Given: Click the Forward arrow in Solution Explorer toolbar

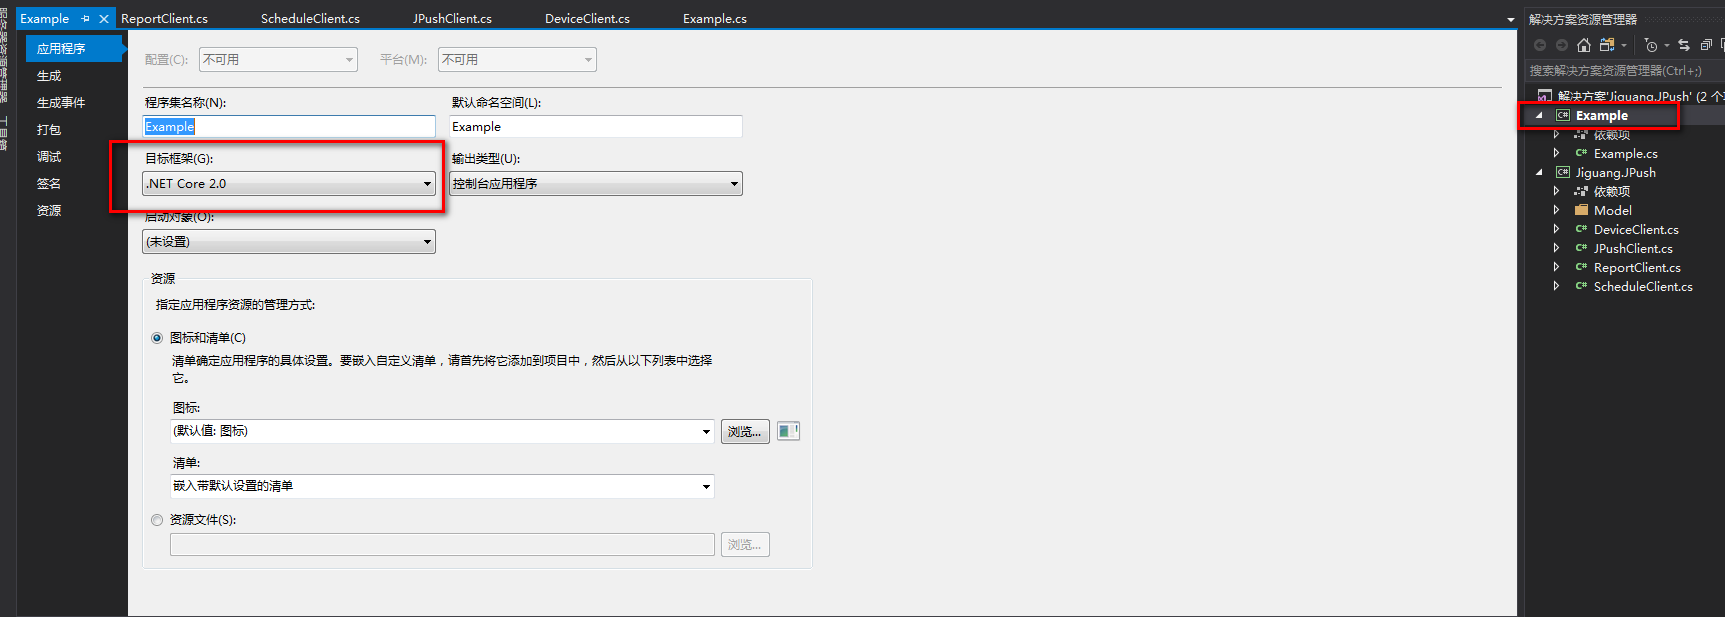Looking at the screenshot, I should [x=1561, y=45].
